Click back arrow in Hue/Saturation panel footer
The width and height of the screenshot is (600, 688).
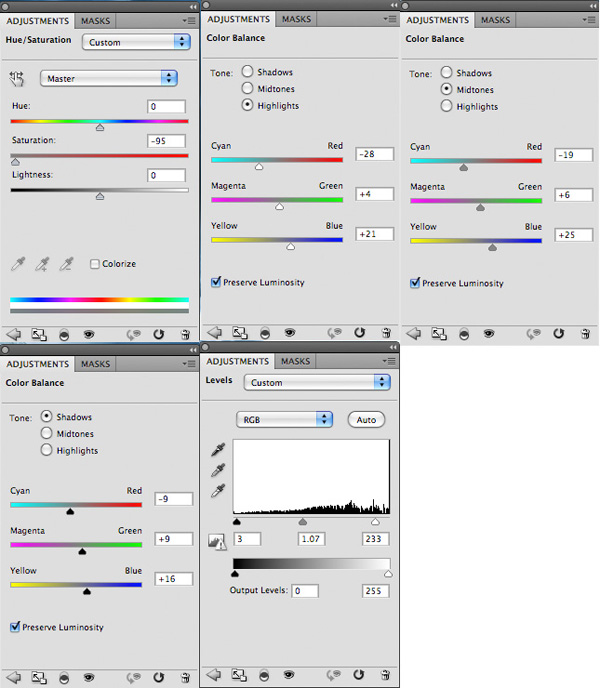pyautogui.click(x=14, y=334)
